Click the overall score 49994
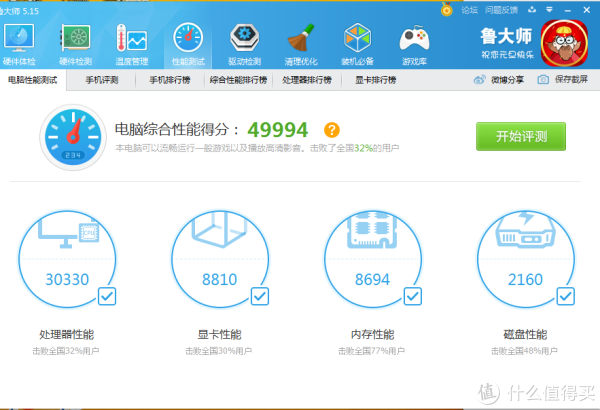Image resolution: width=600 pixels, height=410 pixels. 278,130
